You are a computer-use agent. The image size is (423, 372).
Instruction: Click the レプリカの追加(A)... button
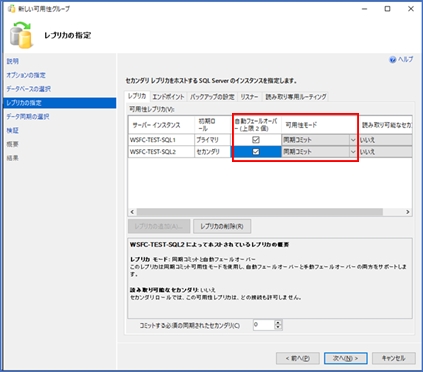(x=159, y=226)
